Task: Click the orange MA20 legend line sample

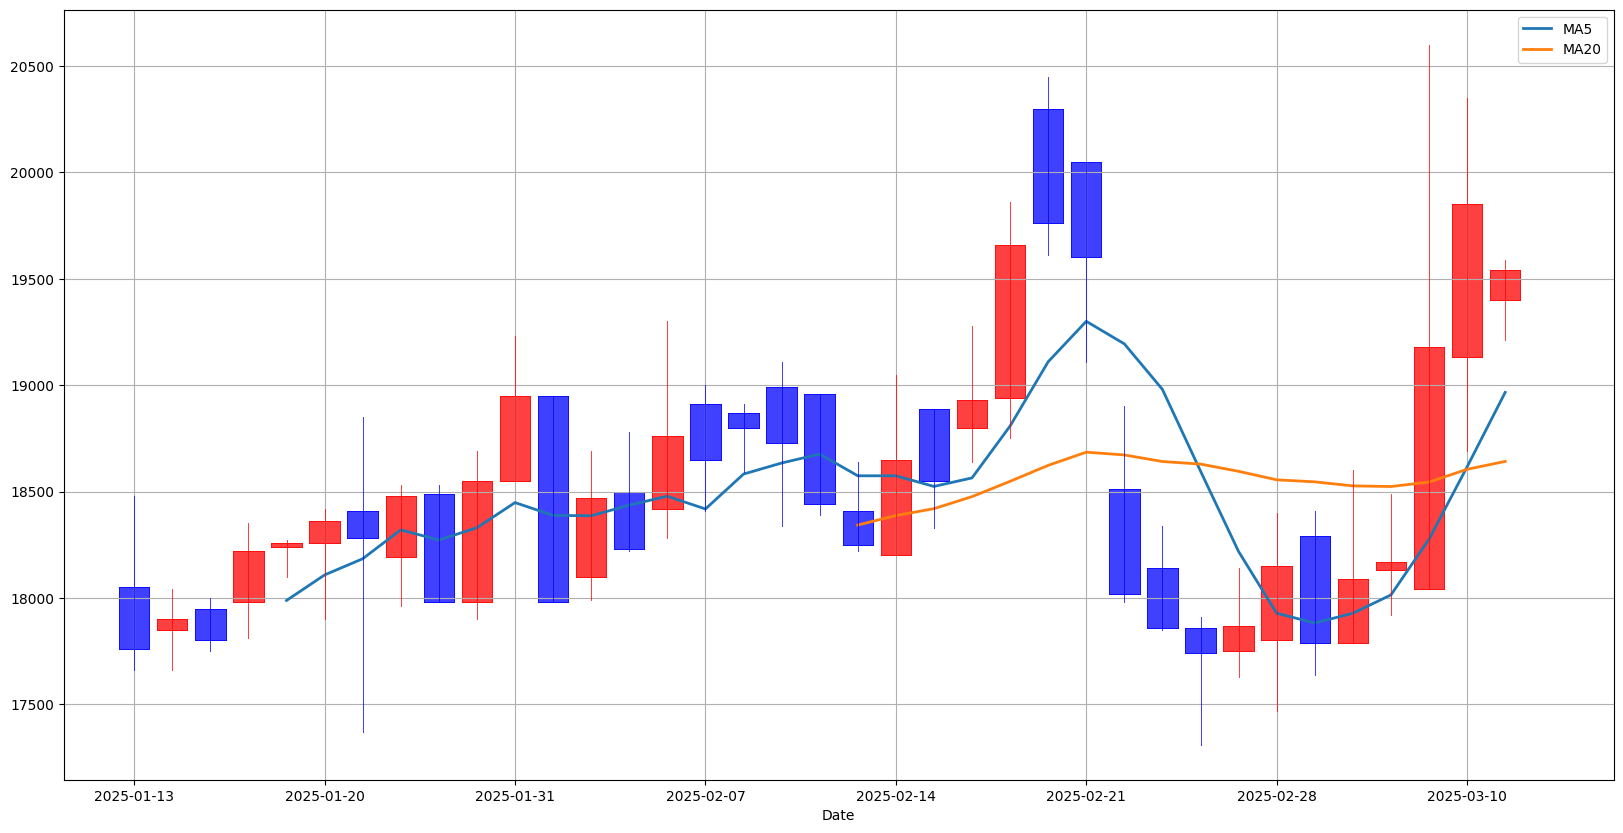Action: coord(1538,49)
